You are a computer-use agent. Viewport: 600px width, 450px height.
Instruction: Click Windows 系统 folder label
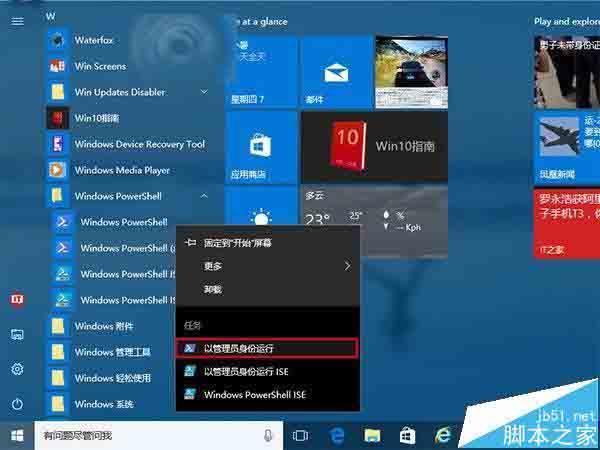(104, 404)
